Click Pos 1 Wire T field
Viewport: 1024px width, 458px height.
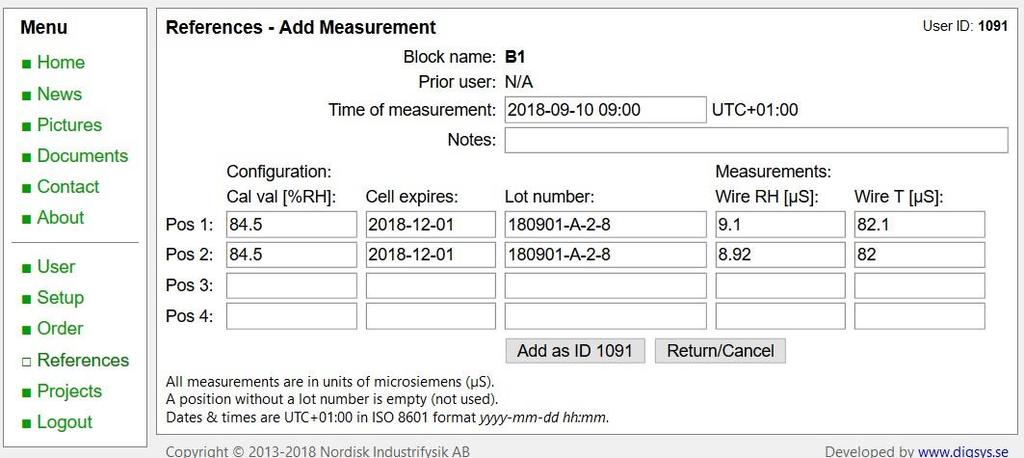point(919,225)
